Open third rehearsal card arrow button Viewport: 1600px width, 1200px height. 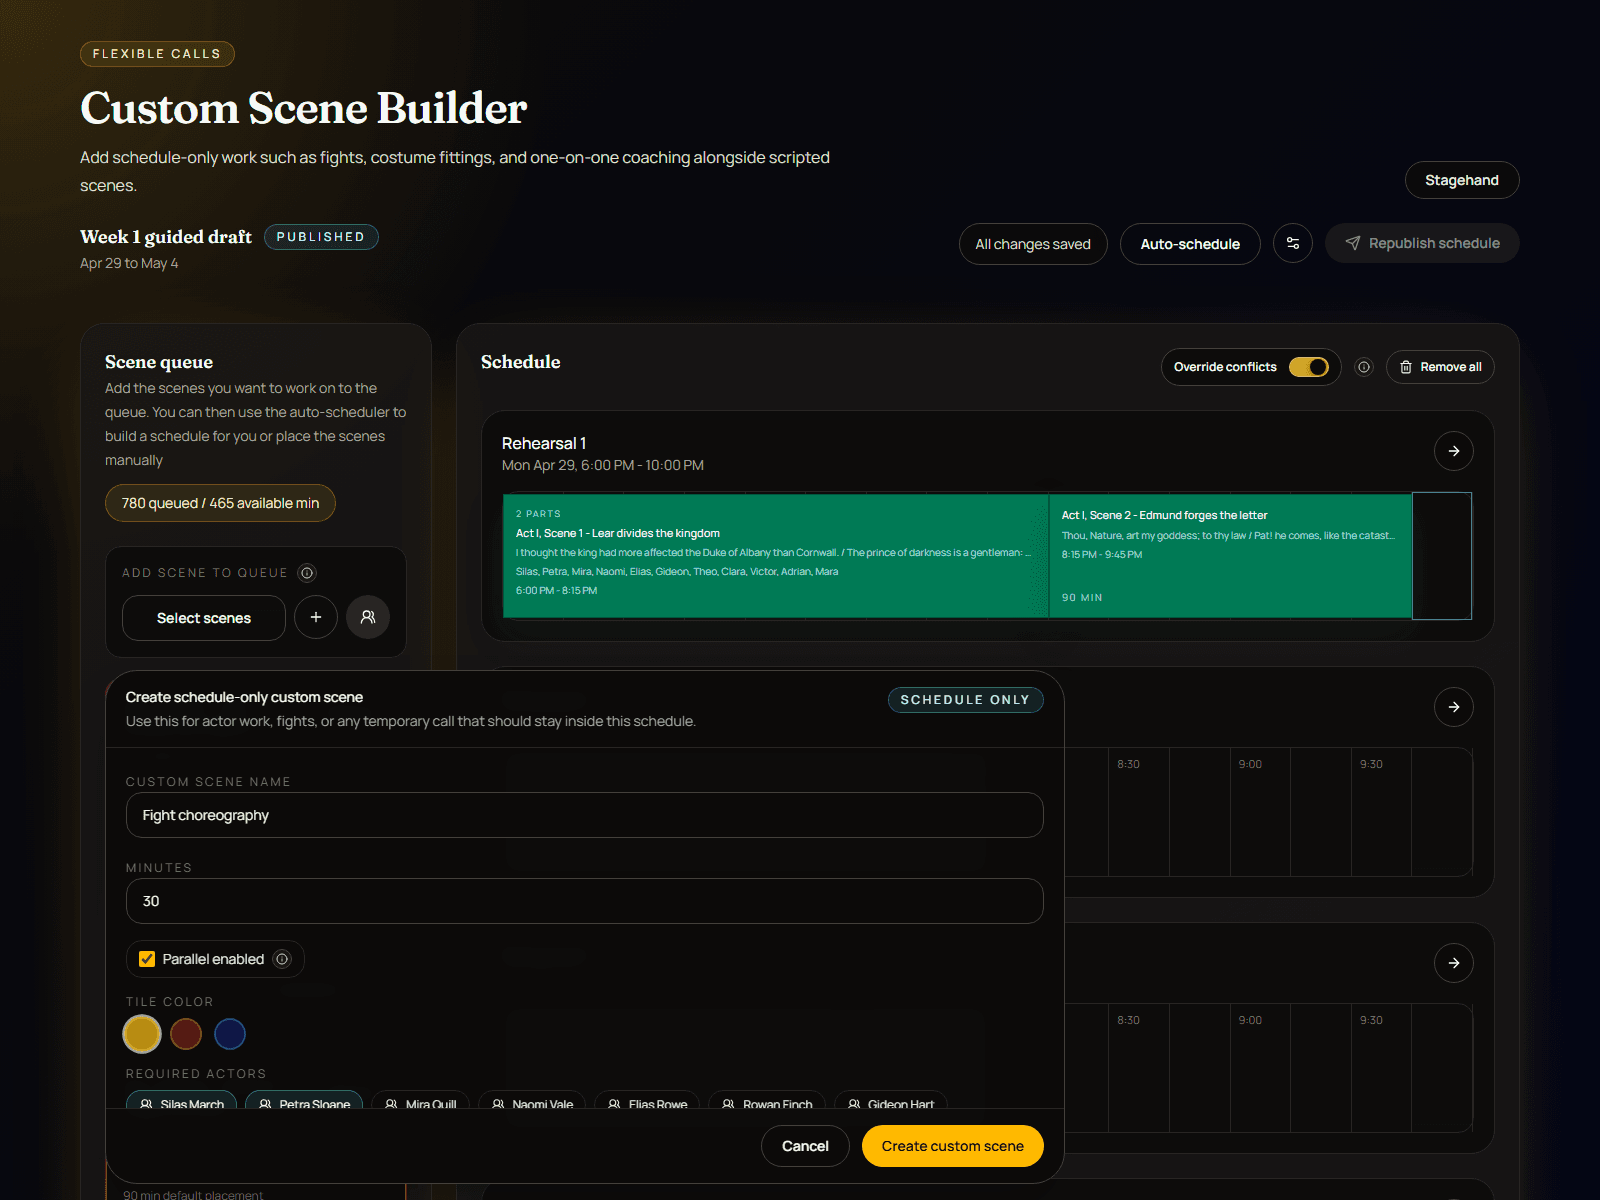tap(1454, 963)
